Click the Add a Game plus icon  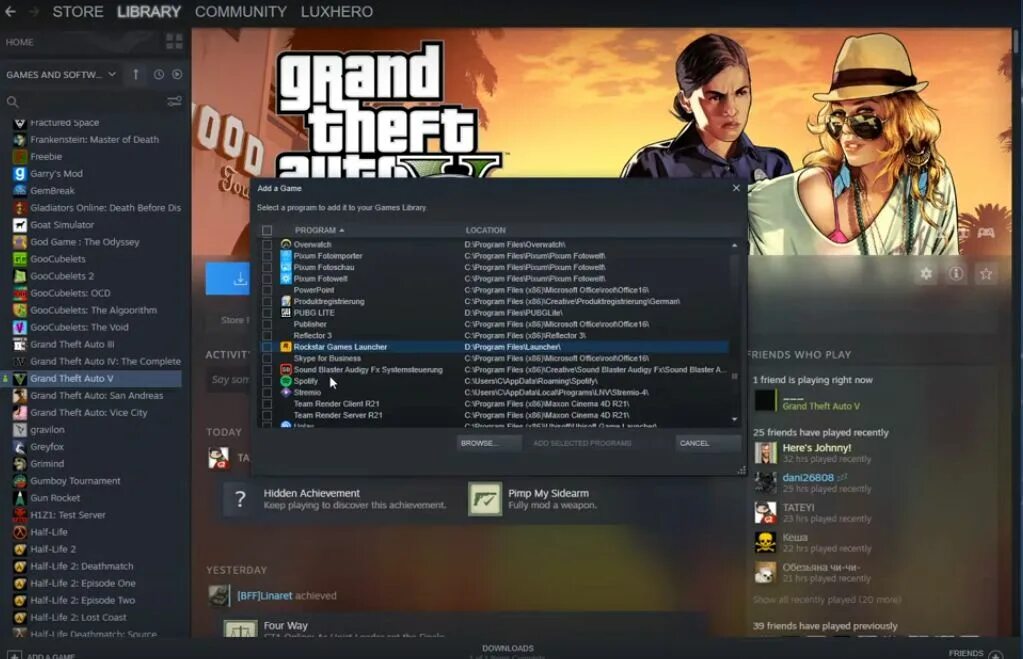pos(14,654)
